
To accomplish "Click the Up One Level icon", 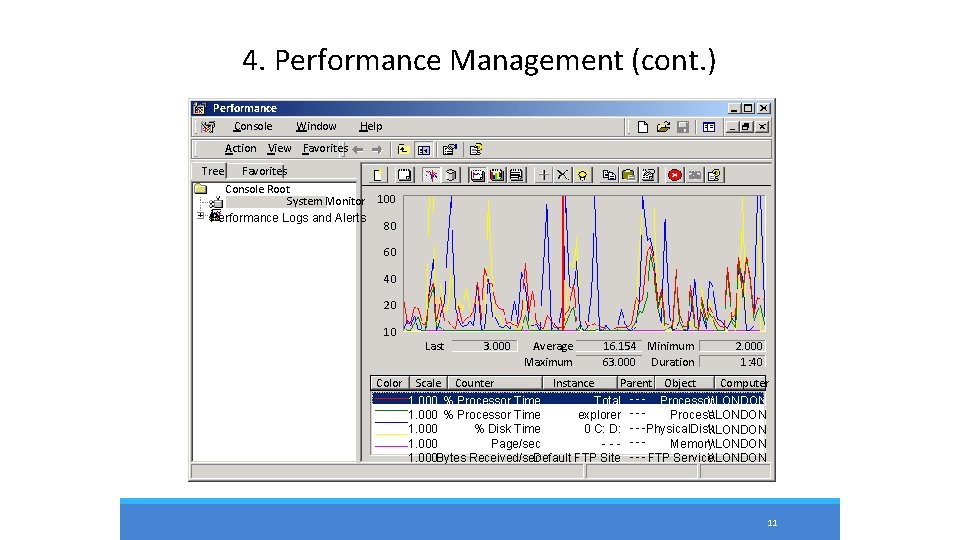I will 403,149.
